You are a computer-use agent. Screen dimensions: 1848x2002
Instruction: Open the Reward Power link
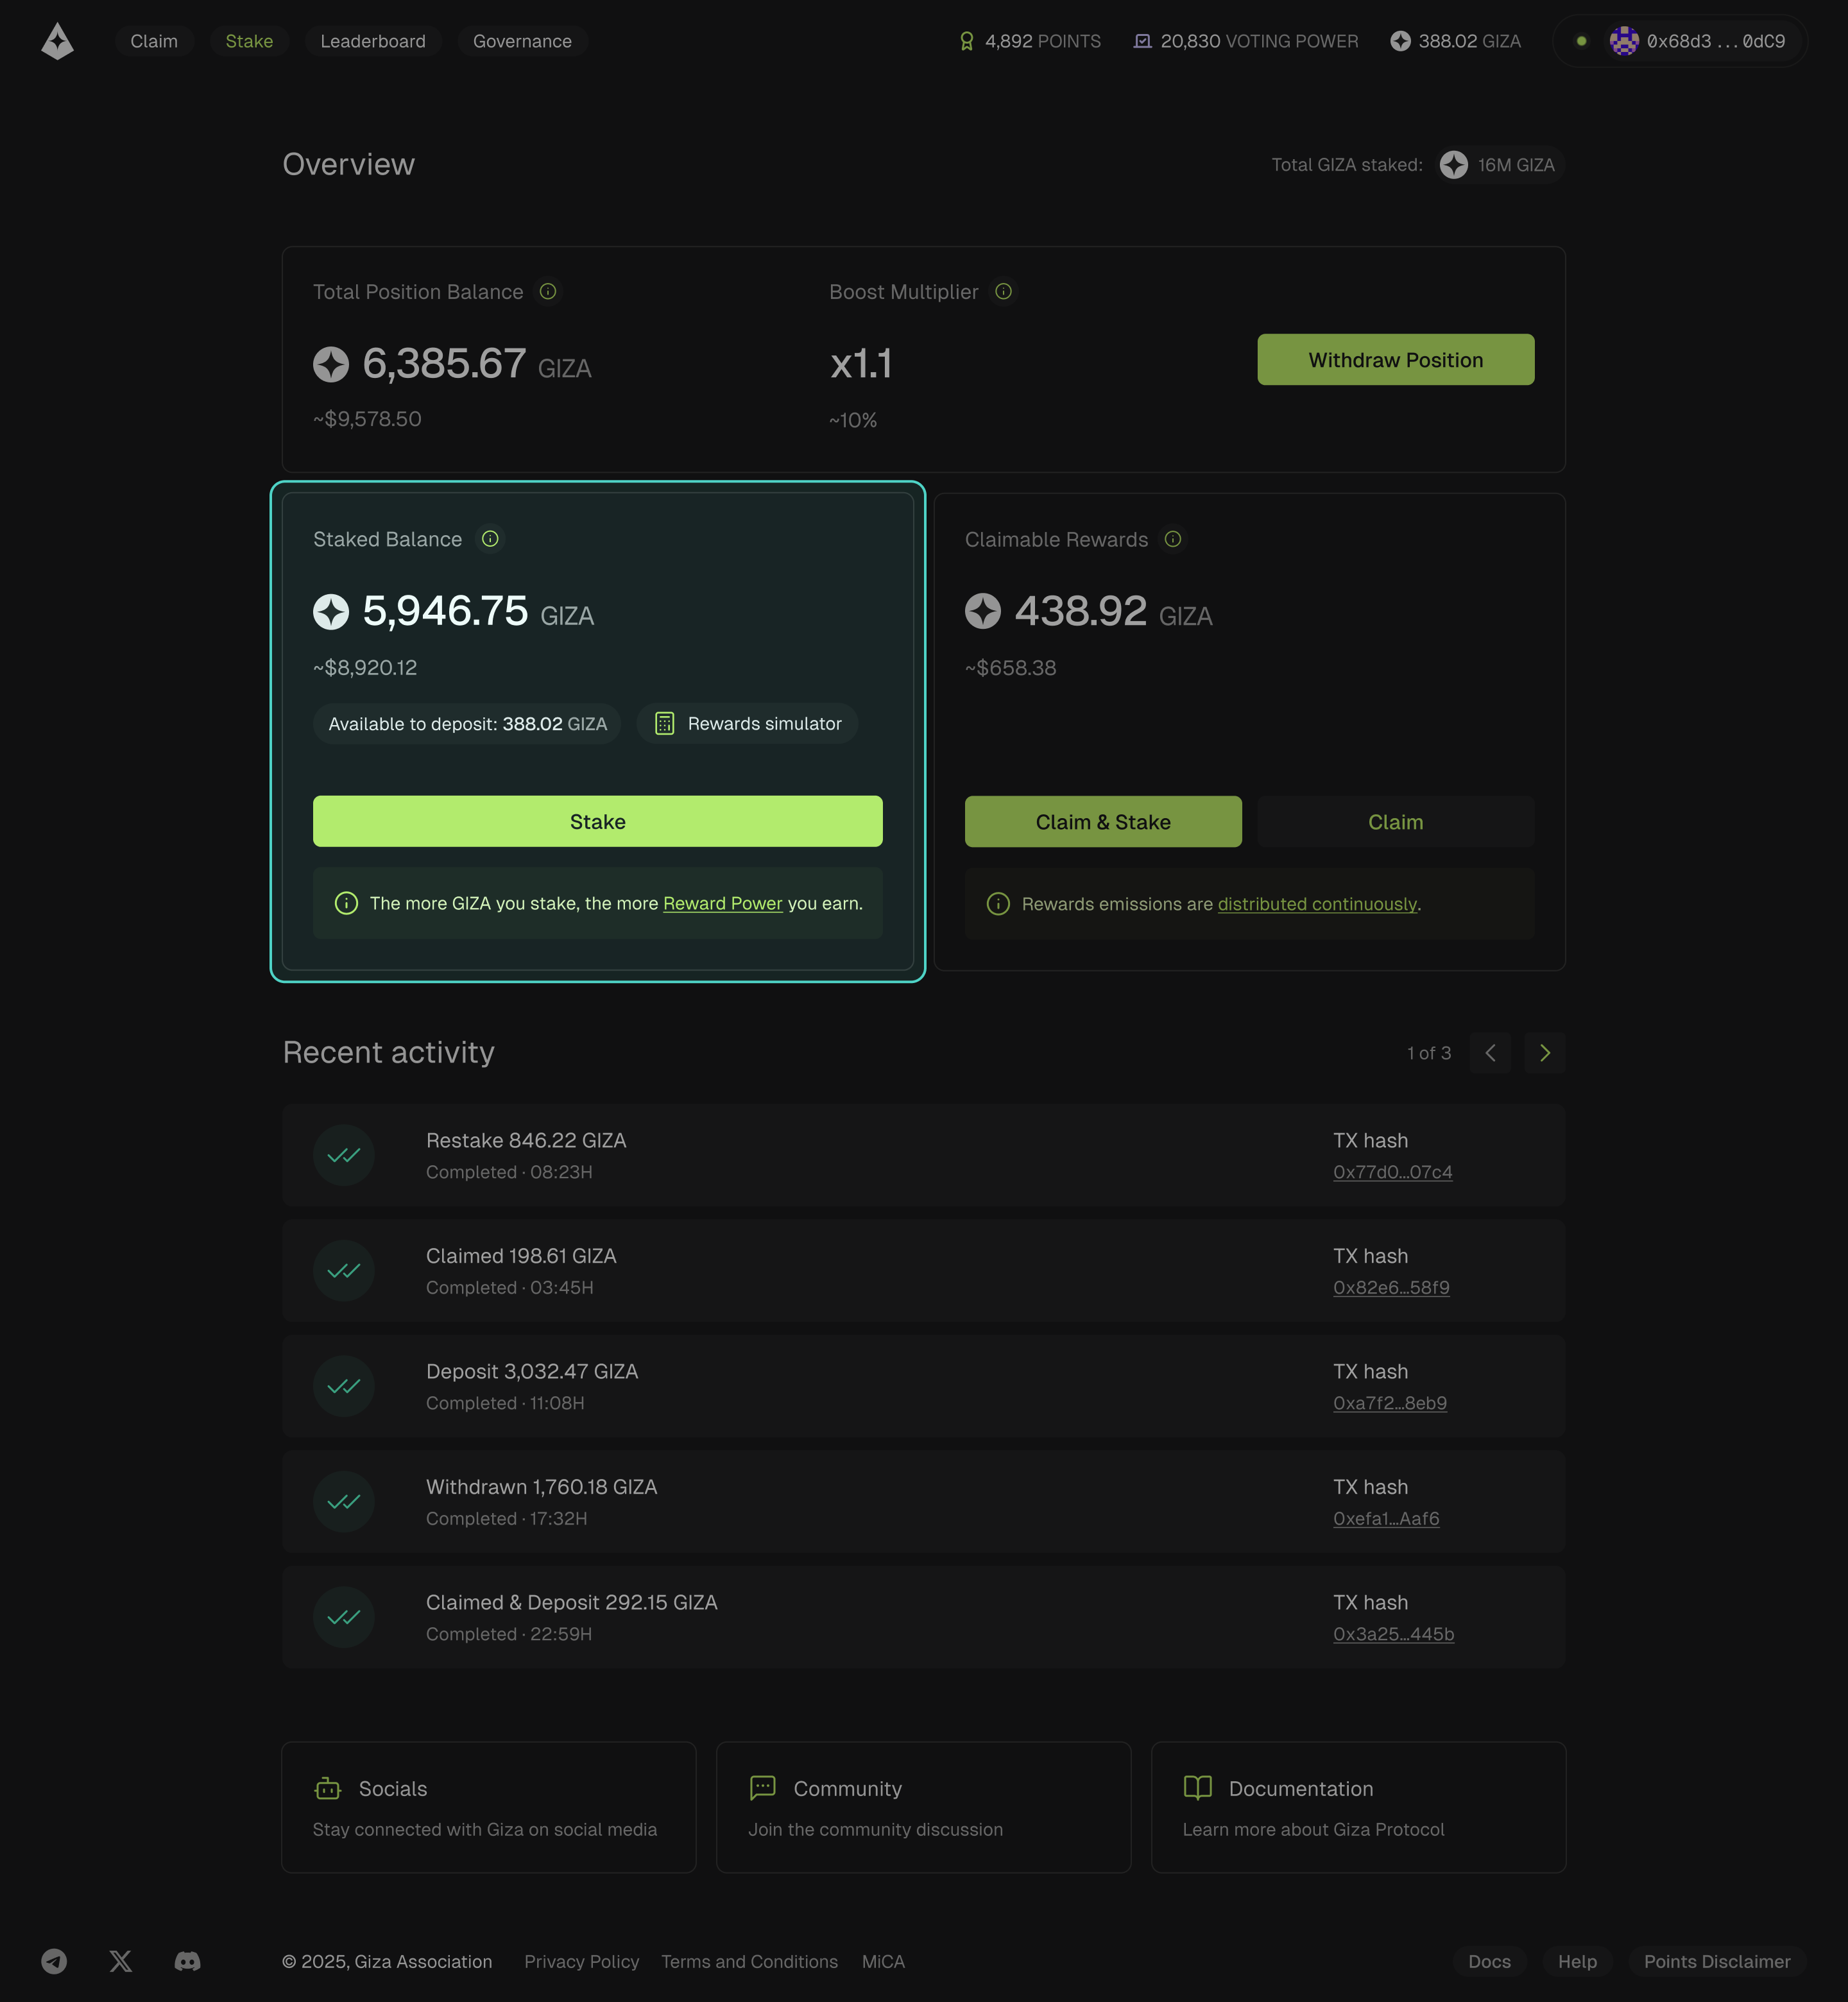[722, 903]
